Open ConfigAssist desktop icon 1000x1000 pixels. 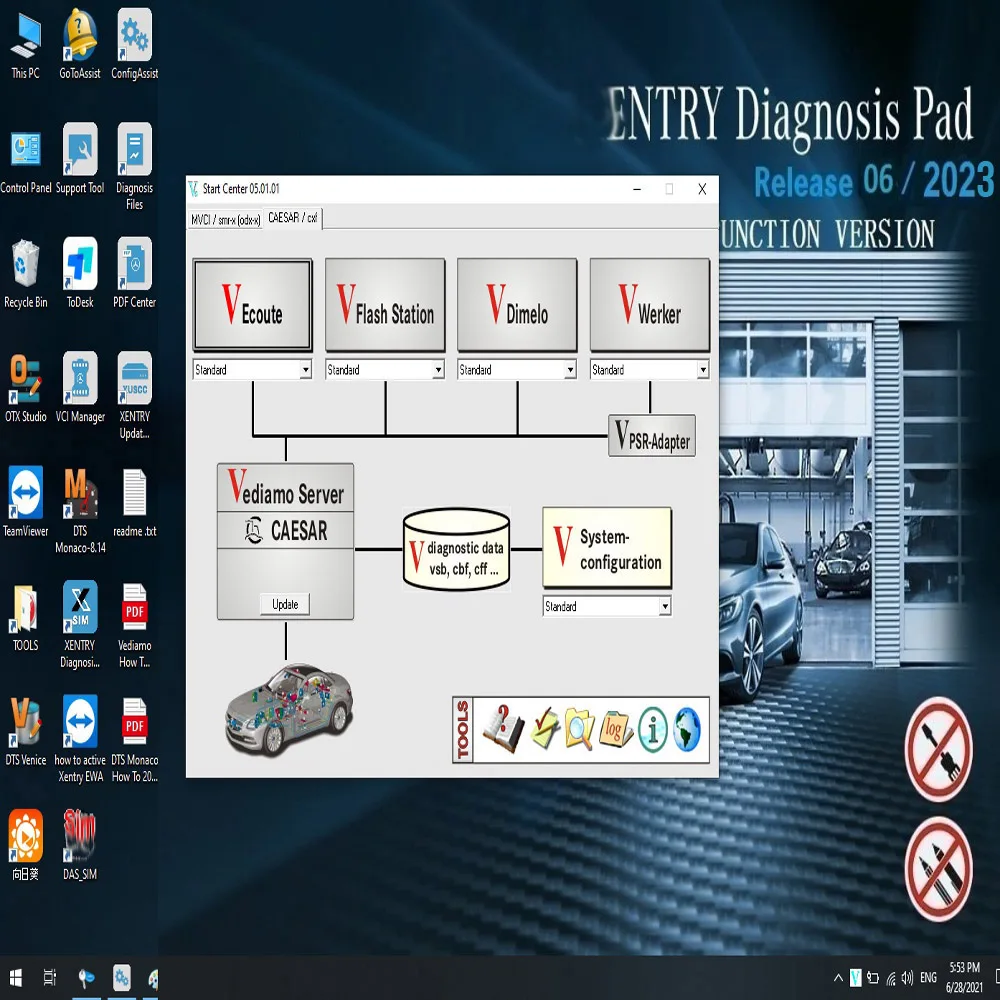click(x=135, y=45)
